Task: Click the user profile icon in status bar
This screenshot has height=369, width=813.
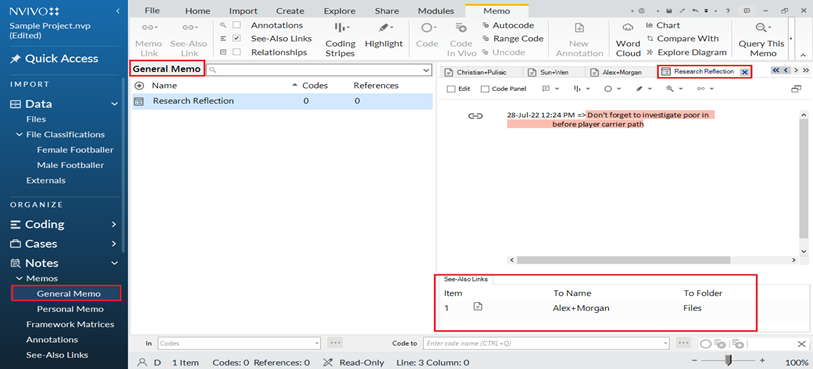Action: (141, 363)
